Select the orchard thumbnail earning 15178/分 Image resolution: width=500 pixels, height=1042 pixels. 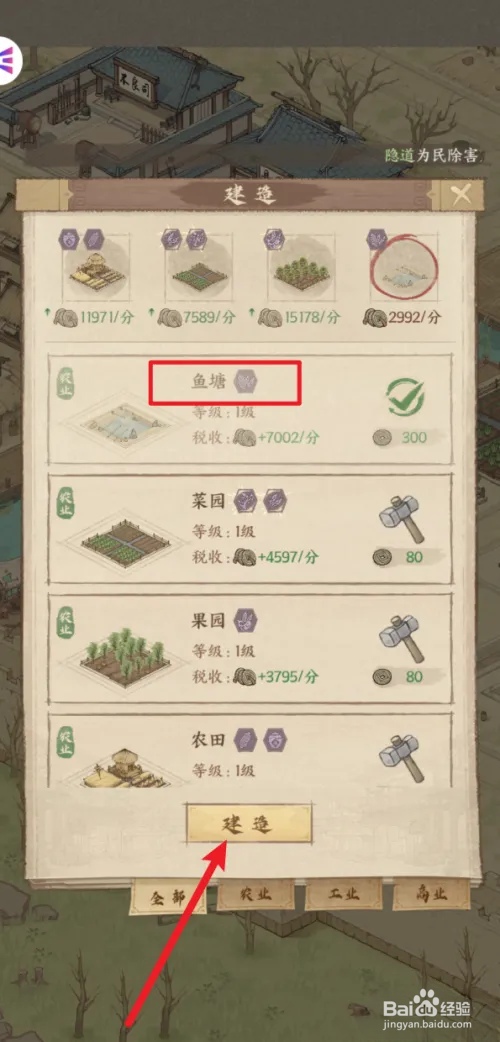click(301, 267)
